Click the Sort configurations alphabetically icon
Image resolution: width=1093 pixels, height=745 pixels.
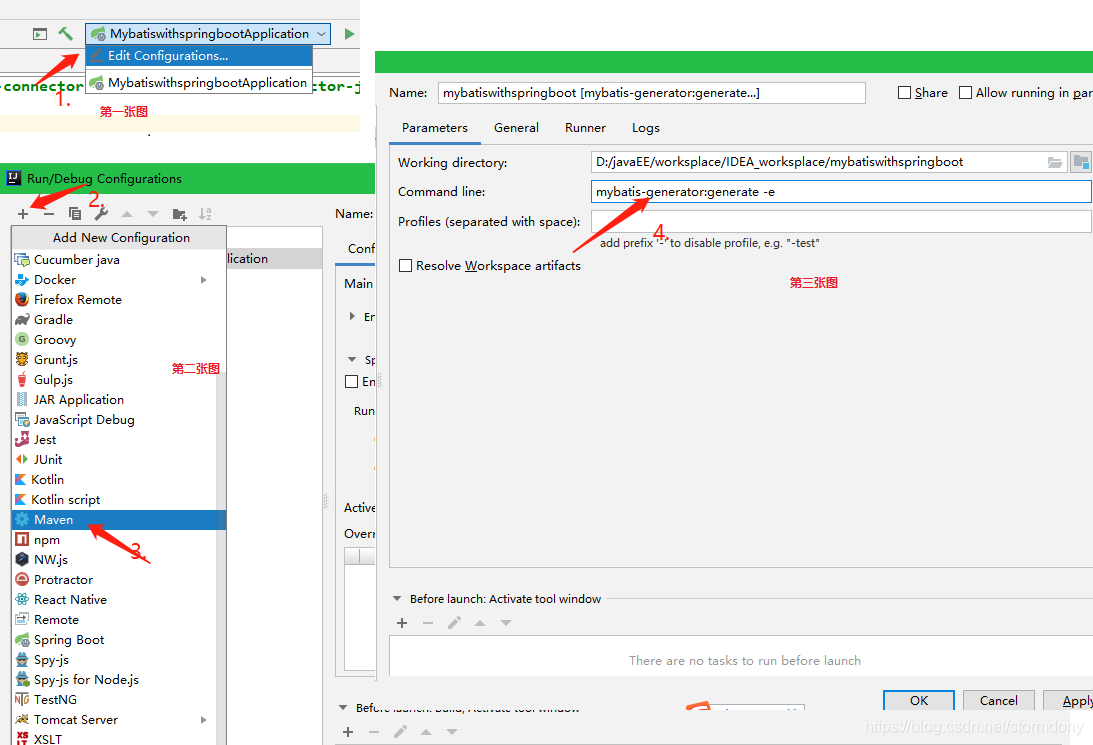tap(205, 214)
